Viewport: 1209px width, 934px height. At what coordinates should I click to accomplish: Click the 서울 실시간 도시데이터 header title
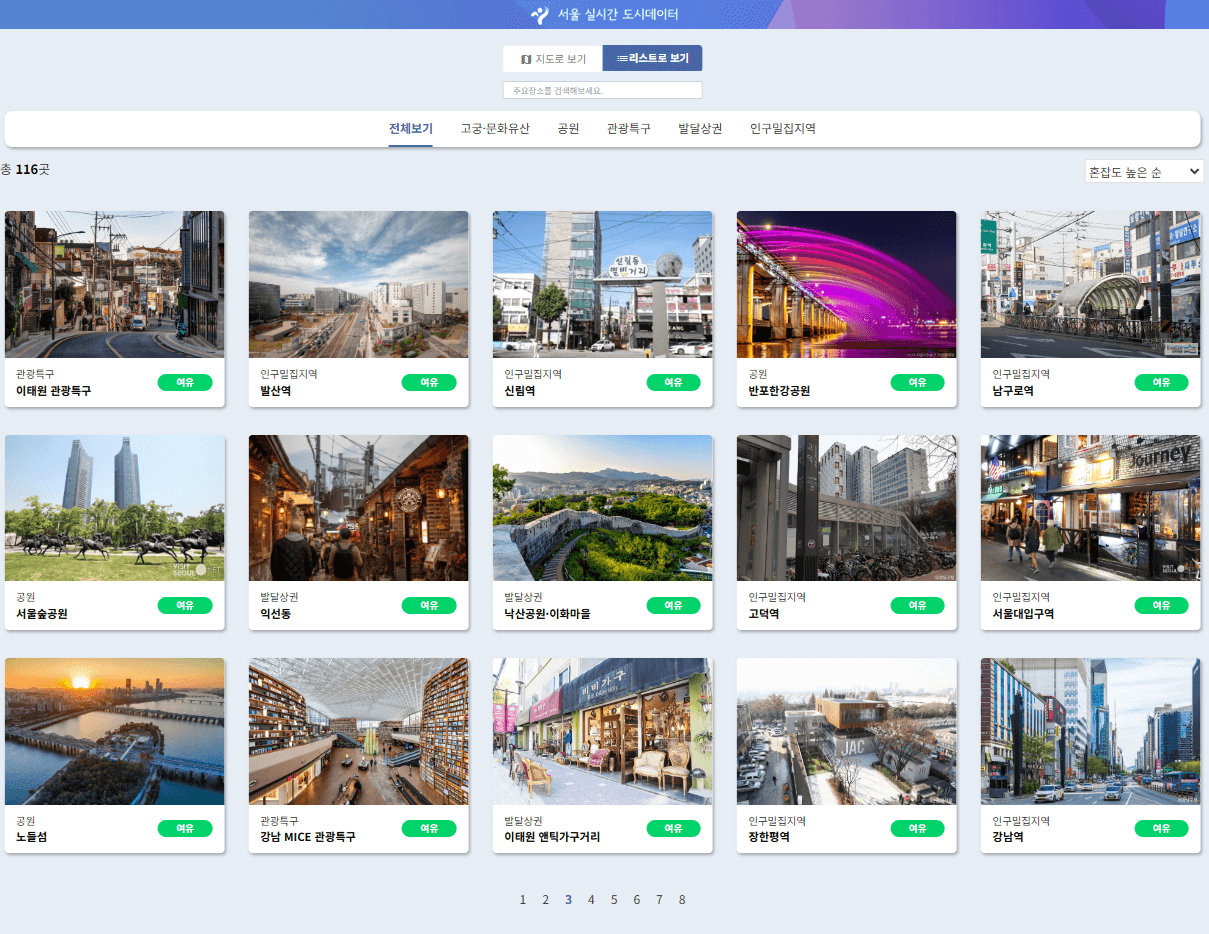[618, 15]
